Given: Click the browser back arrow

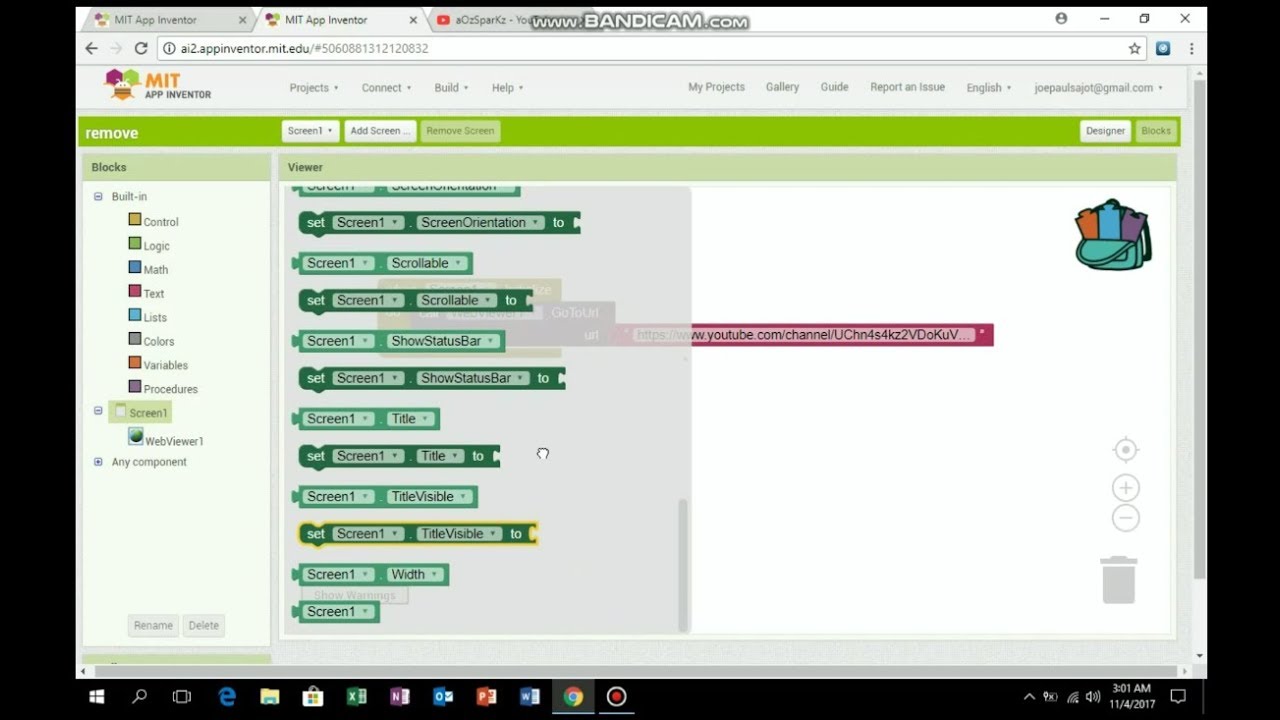Looking at the screenshot, I should click(x=92, y=48).
